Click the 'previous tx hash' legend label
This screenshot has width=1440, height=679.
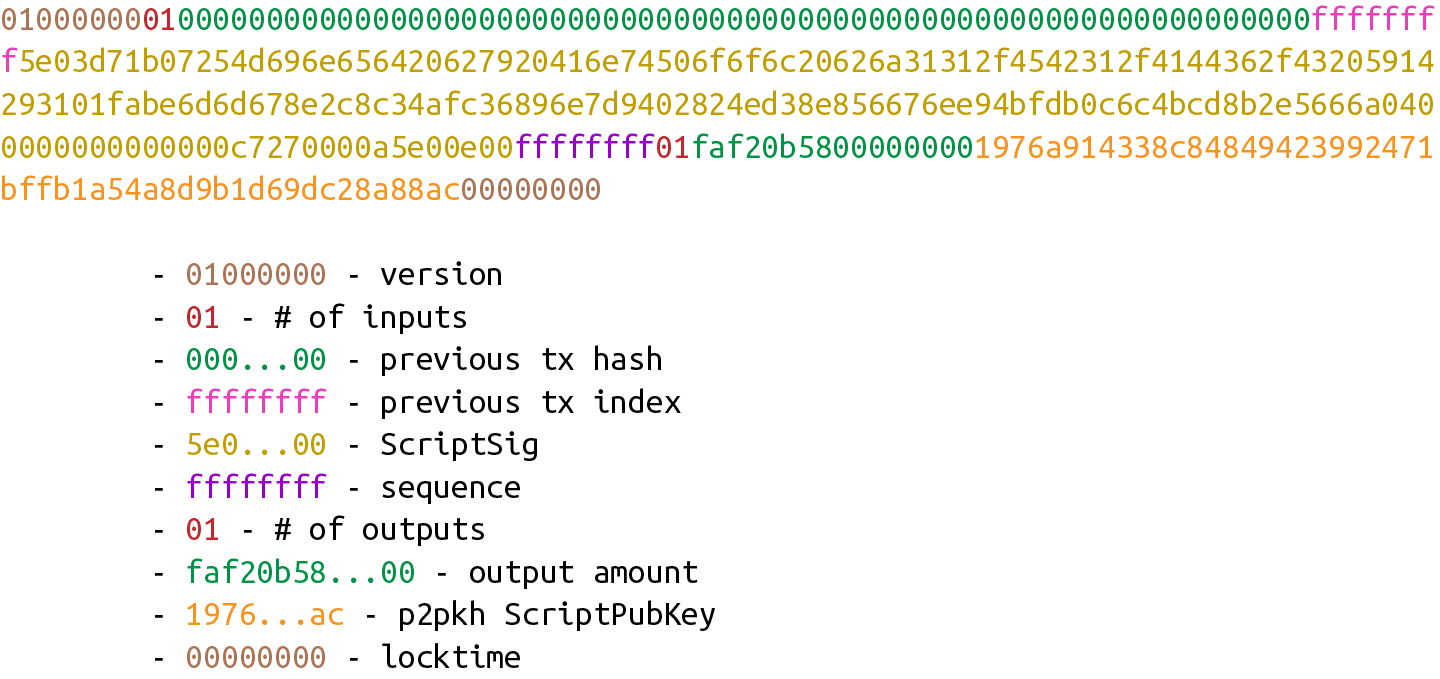521,360
